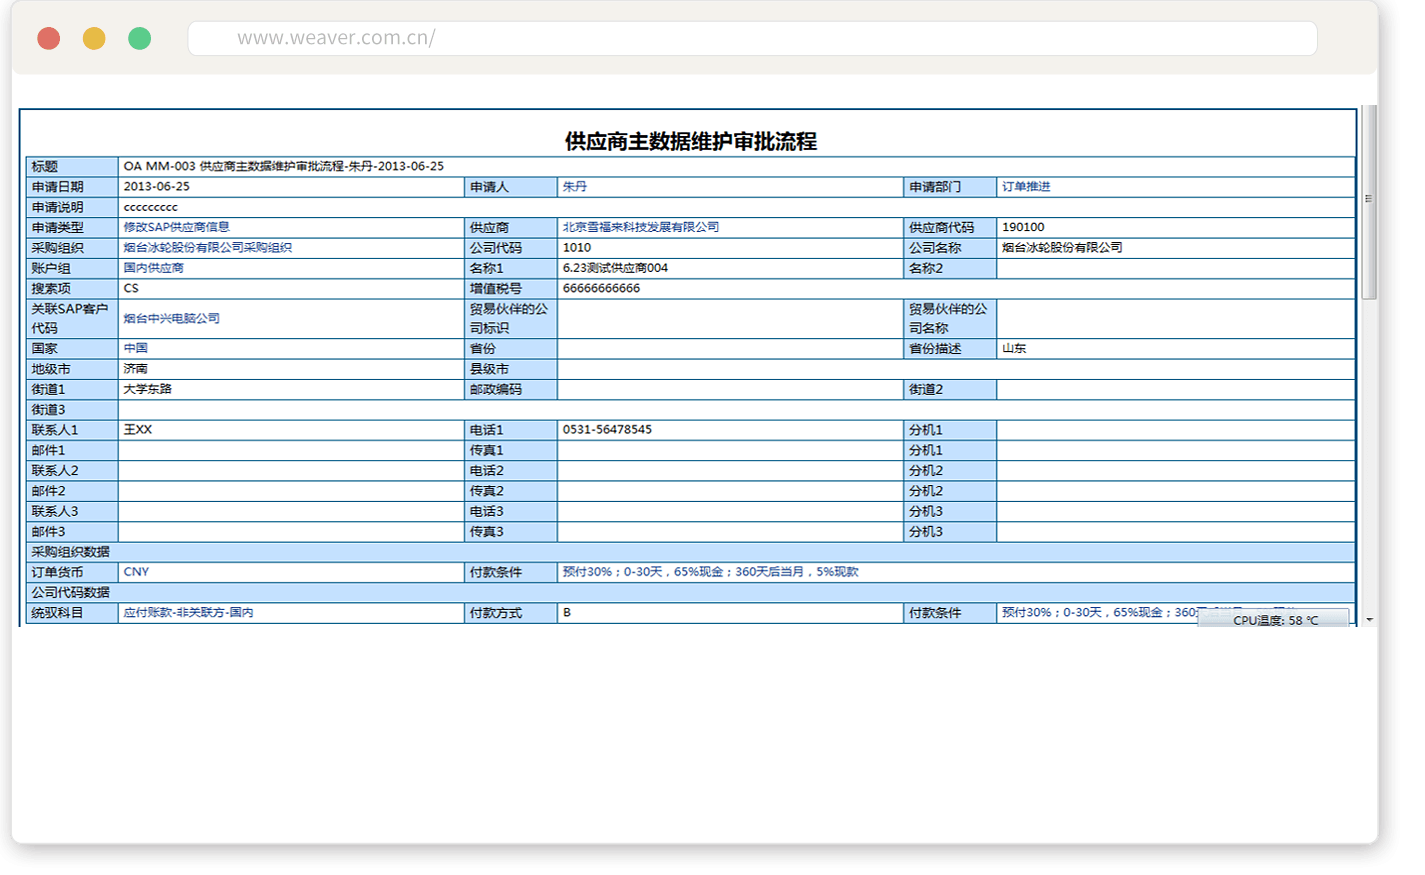
Task: Click purchasing payment terms 预付30% link
Action: (x=710, y=572)
